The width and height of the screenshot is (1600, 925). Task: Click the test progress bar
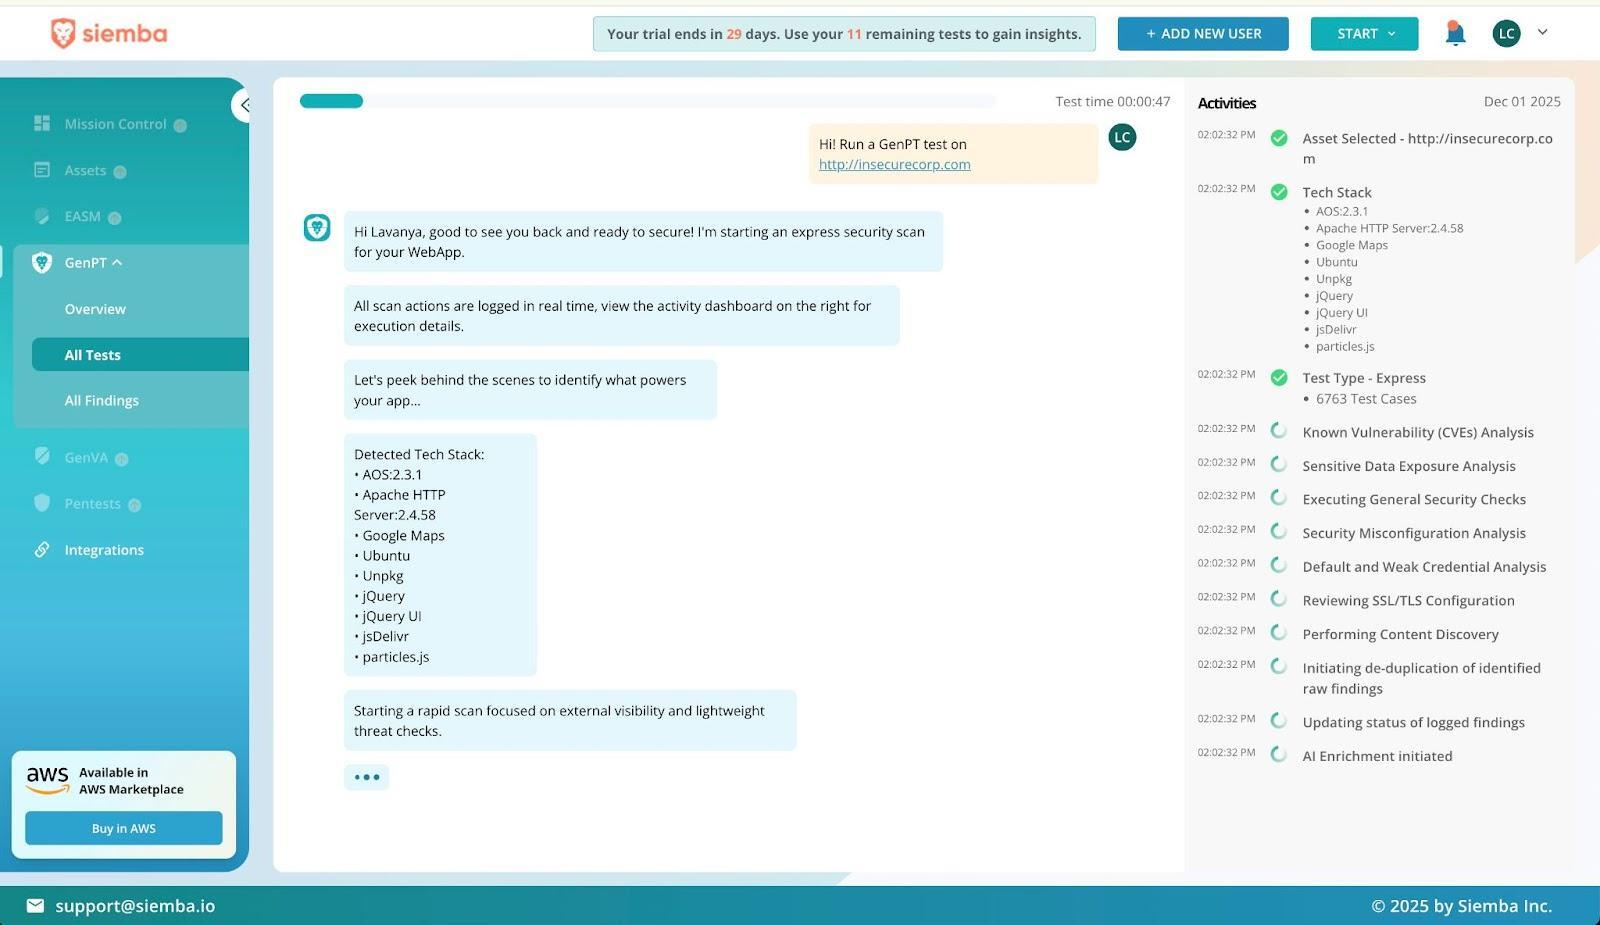[x=648, y=101]
